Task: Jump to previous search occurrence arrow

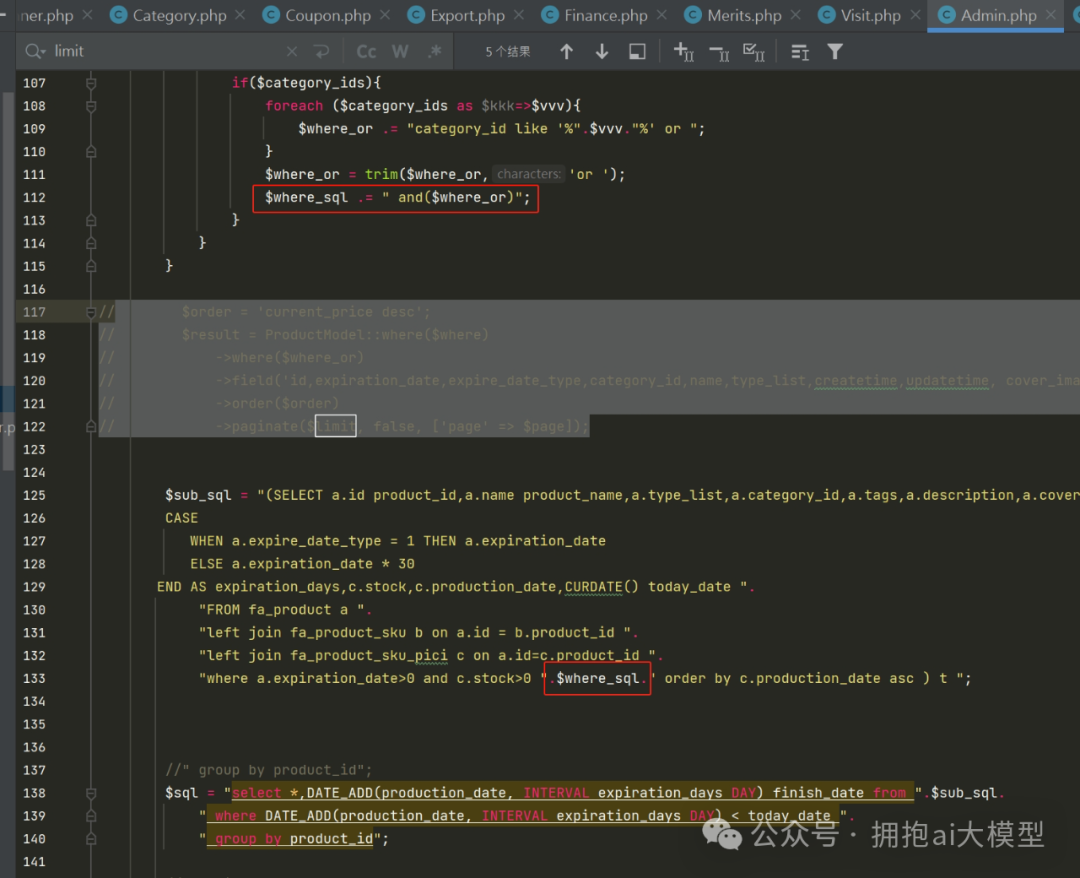Action: [x=566, y=51]
